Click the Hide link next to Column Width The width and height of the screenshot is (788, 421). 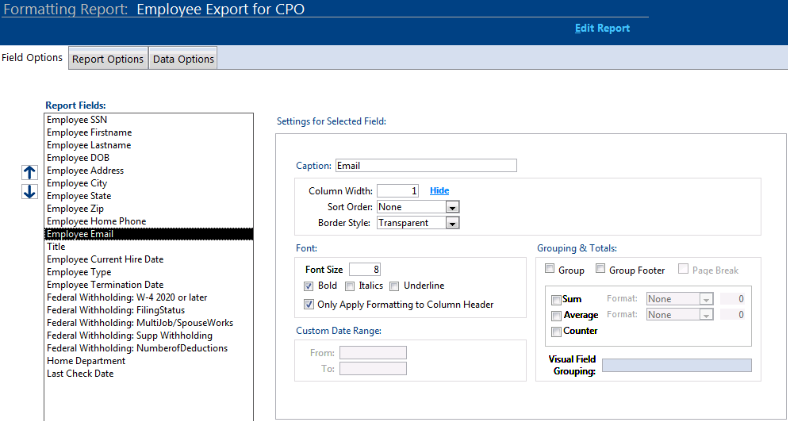(x=439, y=191)
